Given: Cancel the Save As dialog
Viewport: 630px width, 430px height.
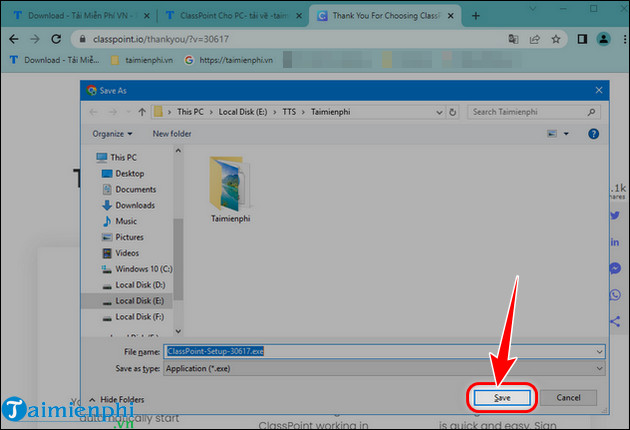Looking at the screenshot, I should (x=574, y=397).
